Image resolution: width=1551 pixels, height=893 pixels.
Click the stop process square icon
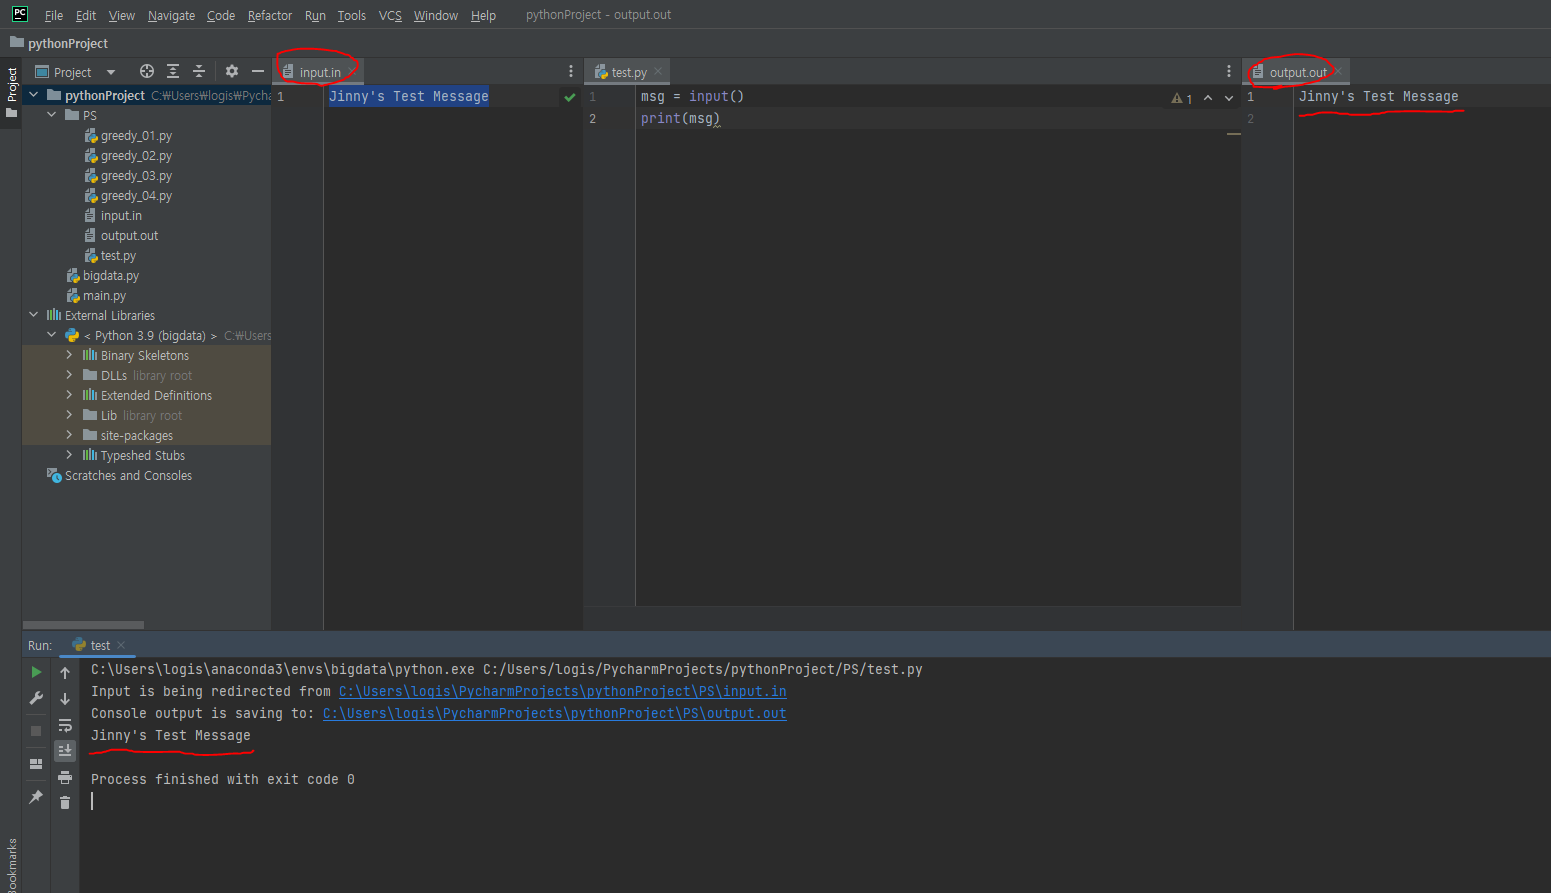tap(36, 731)
